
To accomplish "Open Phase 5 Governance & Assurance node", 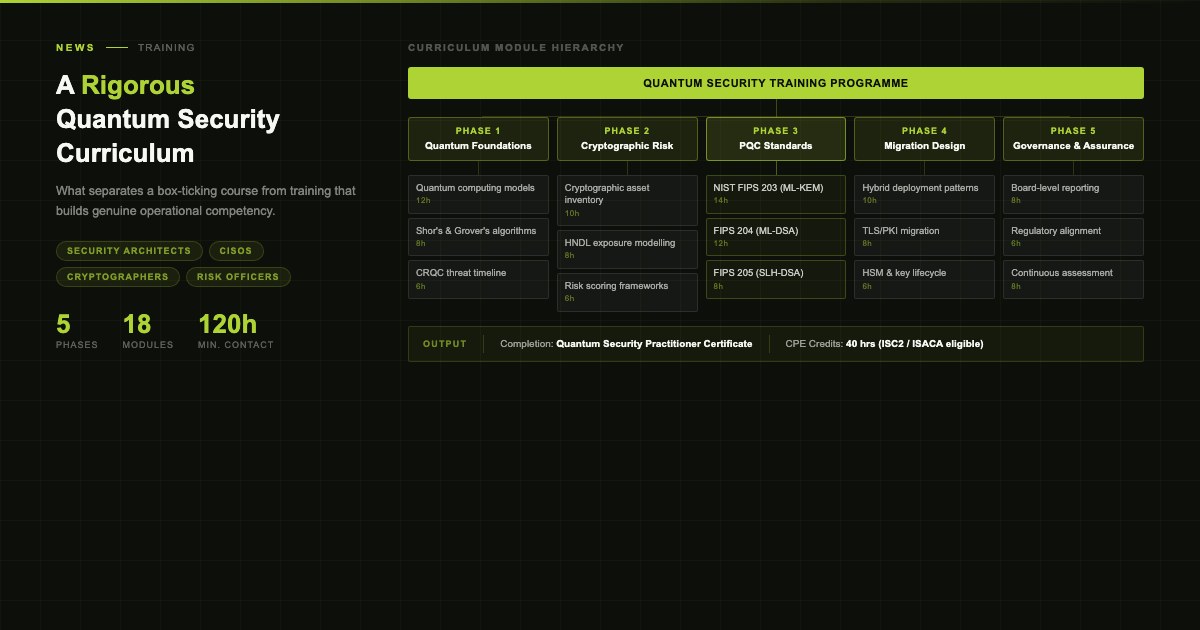I will (1073, 139).
